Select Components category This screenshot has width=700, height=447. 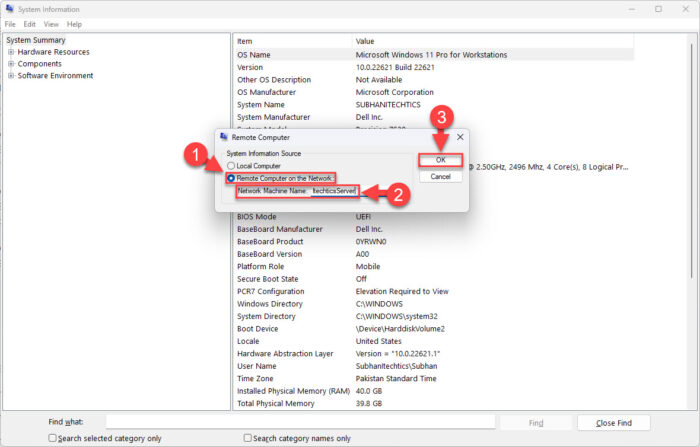tap(39, 64)
